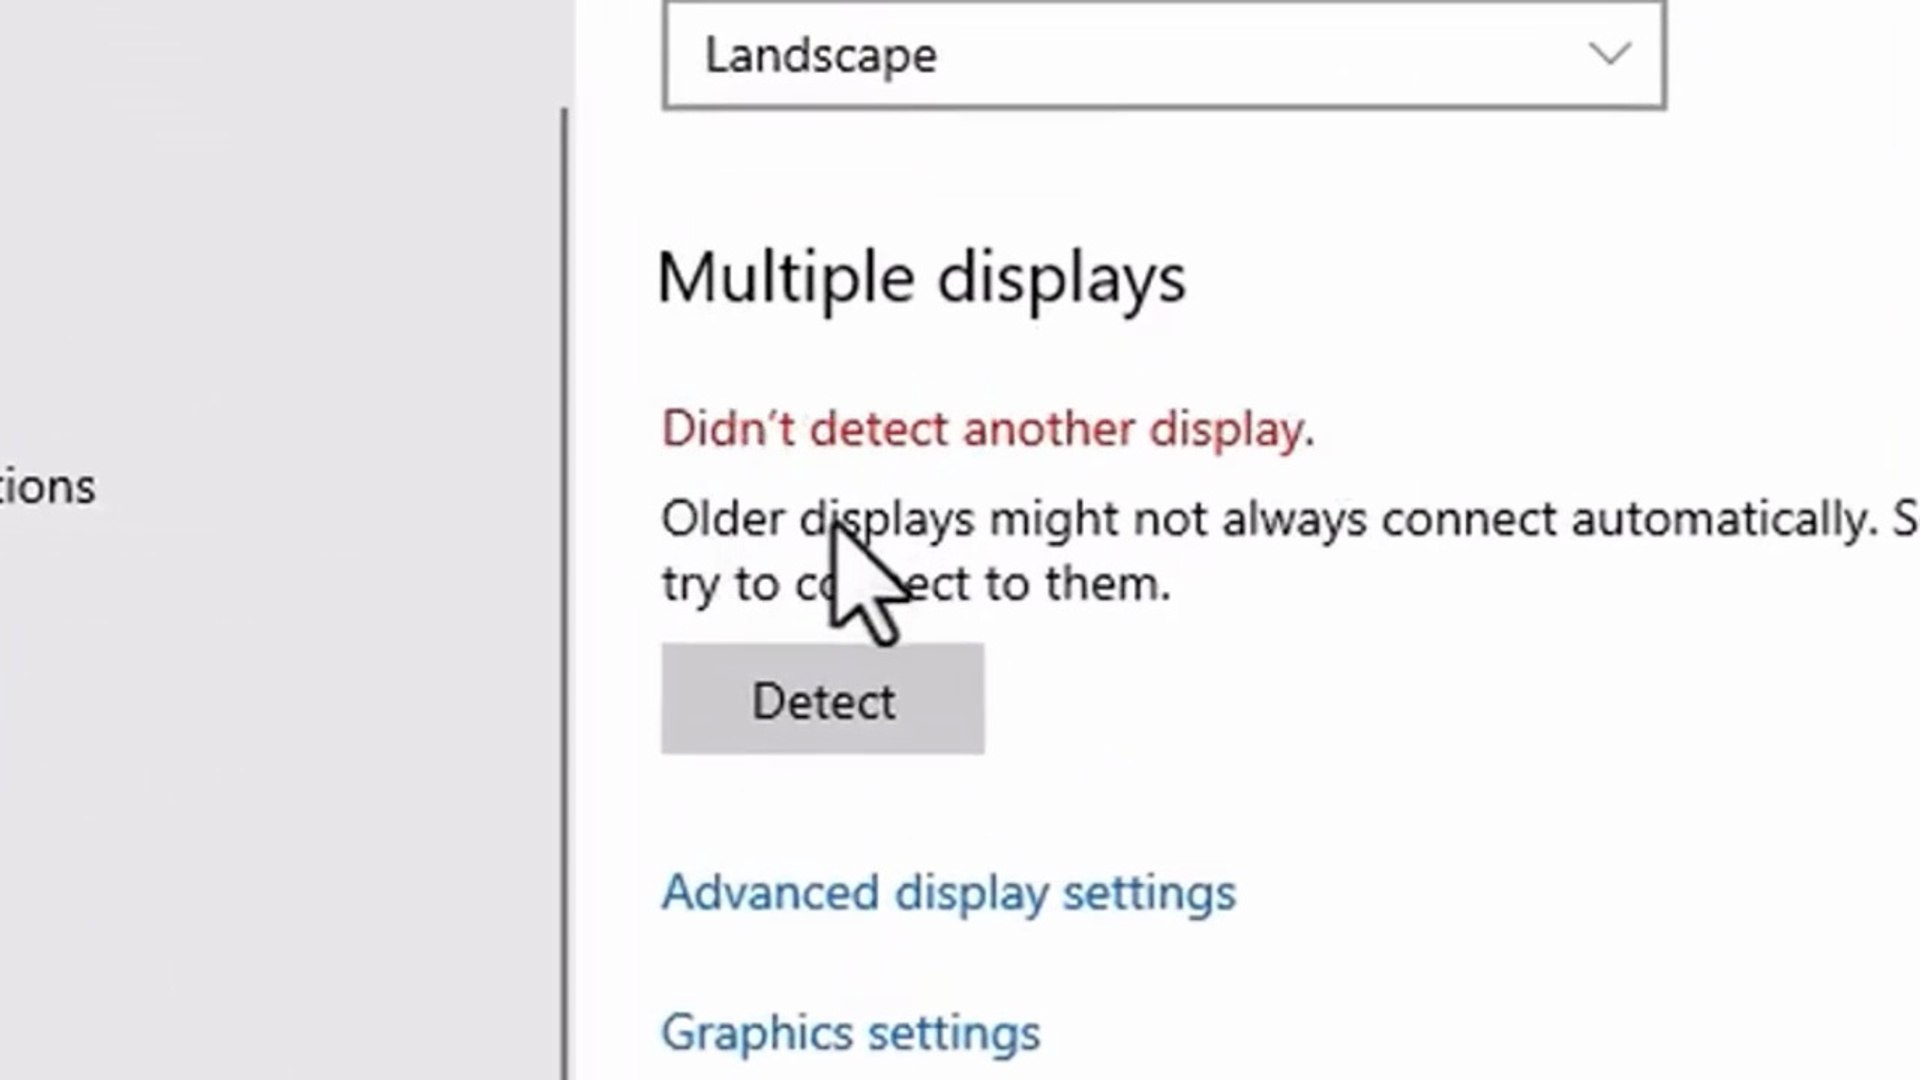Click the word 'Multiple' in the heading
Image resolution: width=1920 pixels, height=1080 pixels.
[x=785, y=277]
